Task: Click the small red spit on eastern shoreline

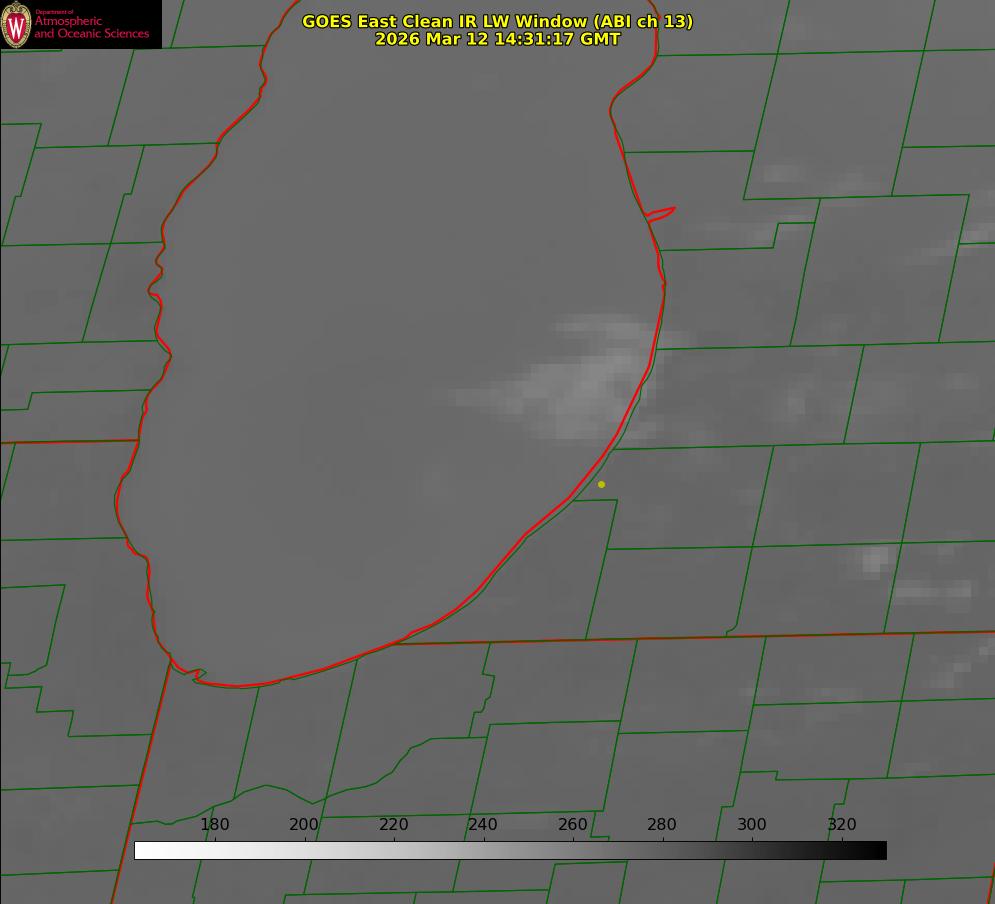Action: [661, 212]
